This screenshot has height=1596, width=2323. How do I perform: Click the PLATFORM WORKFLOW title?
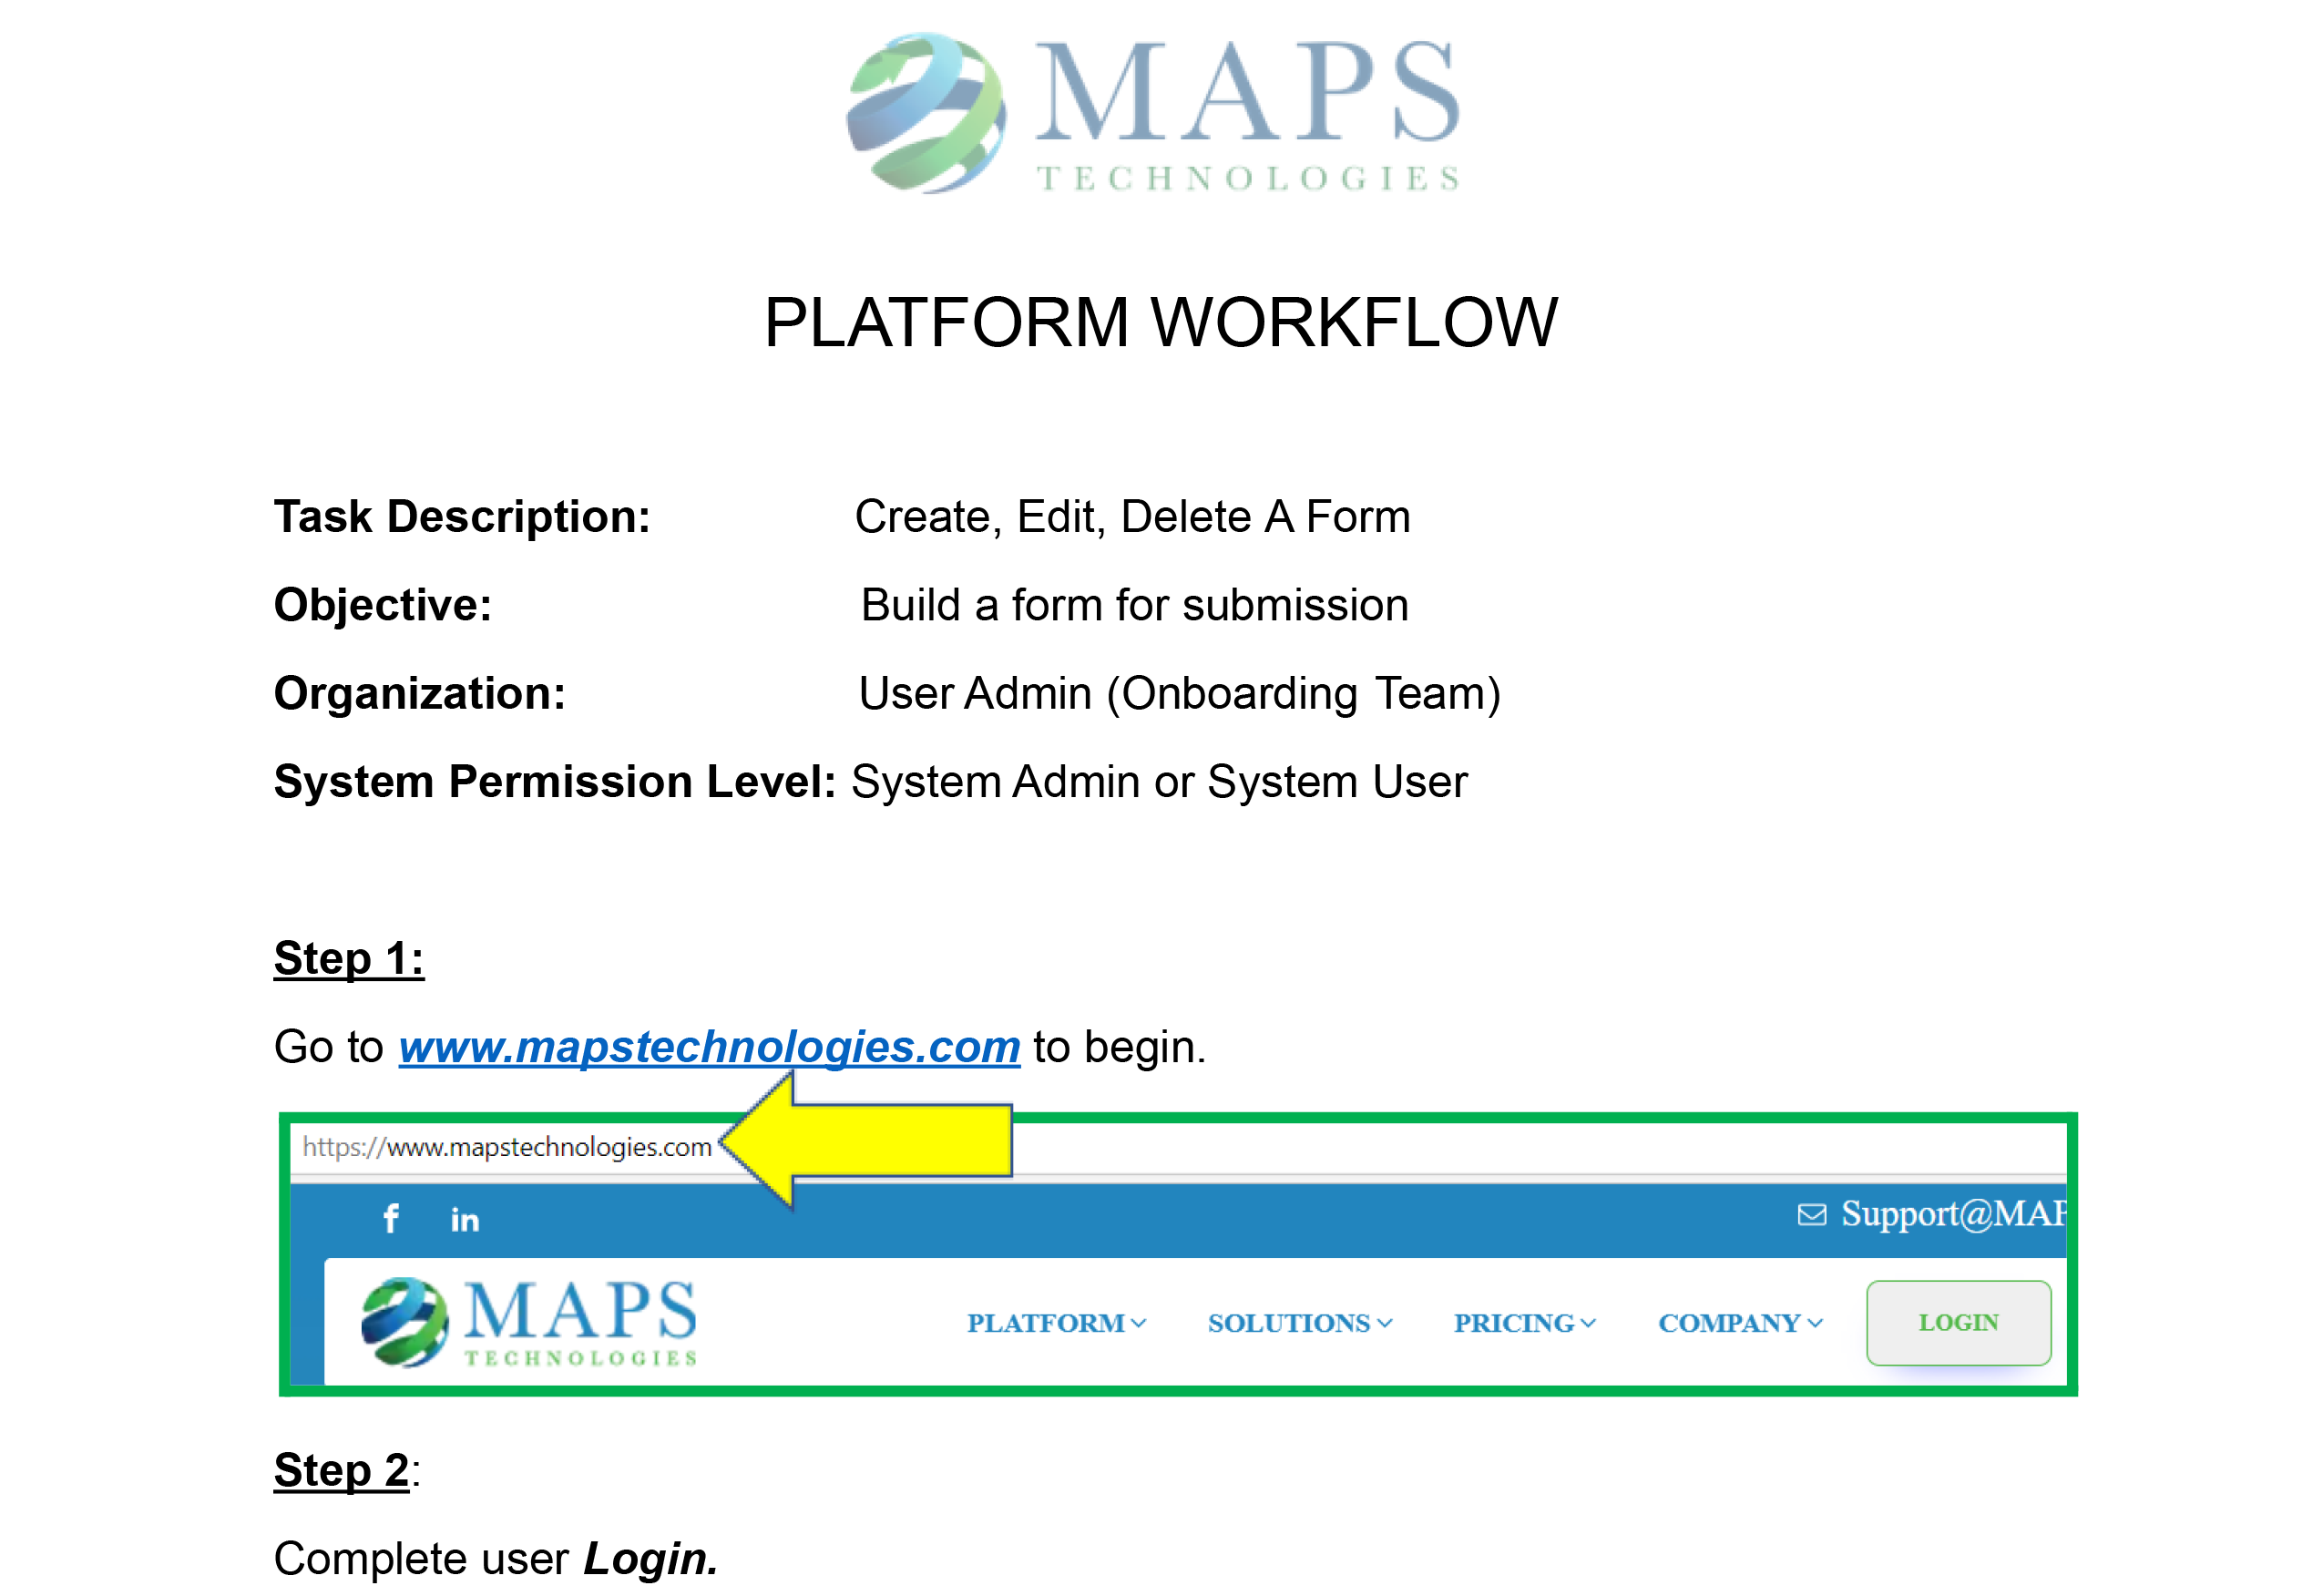point(1160,322)
